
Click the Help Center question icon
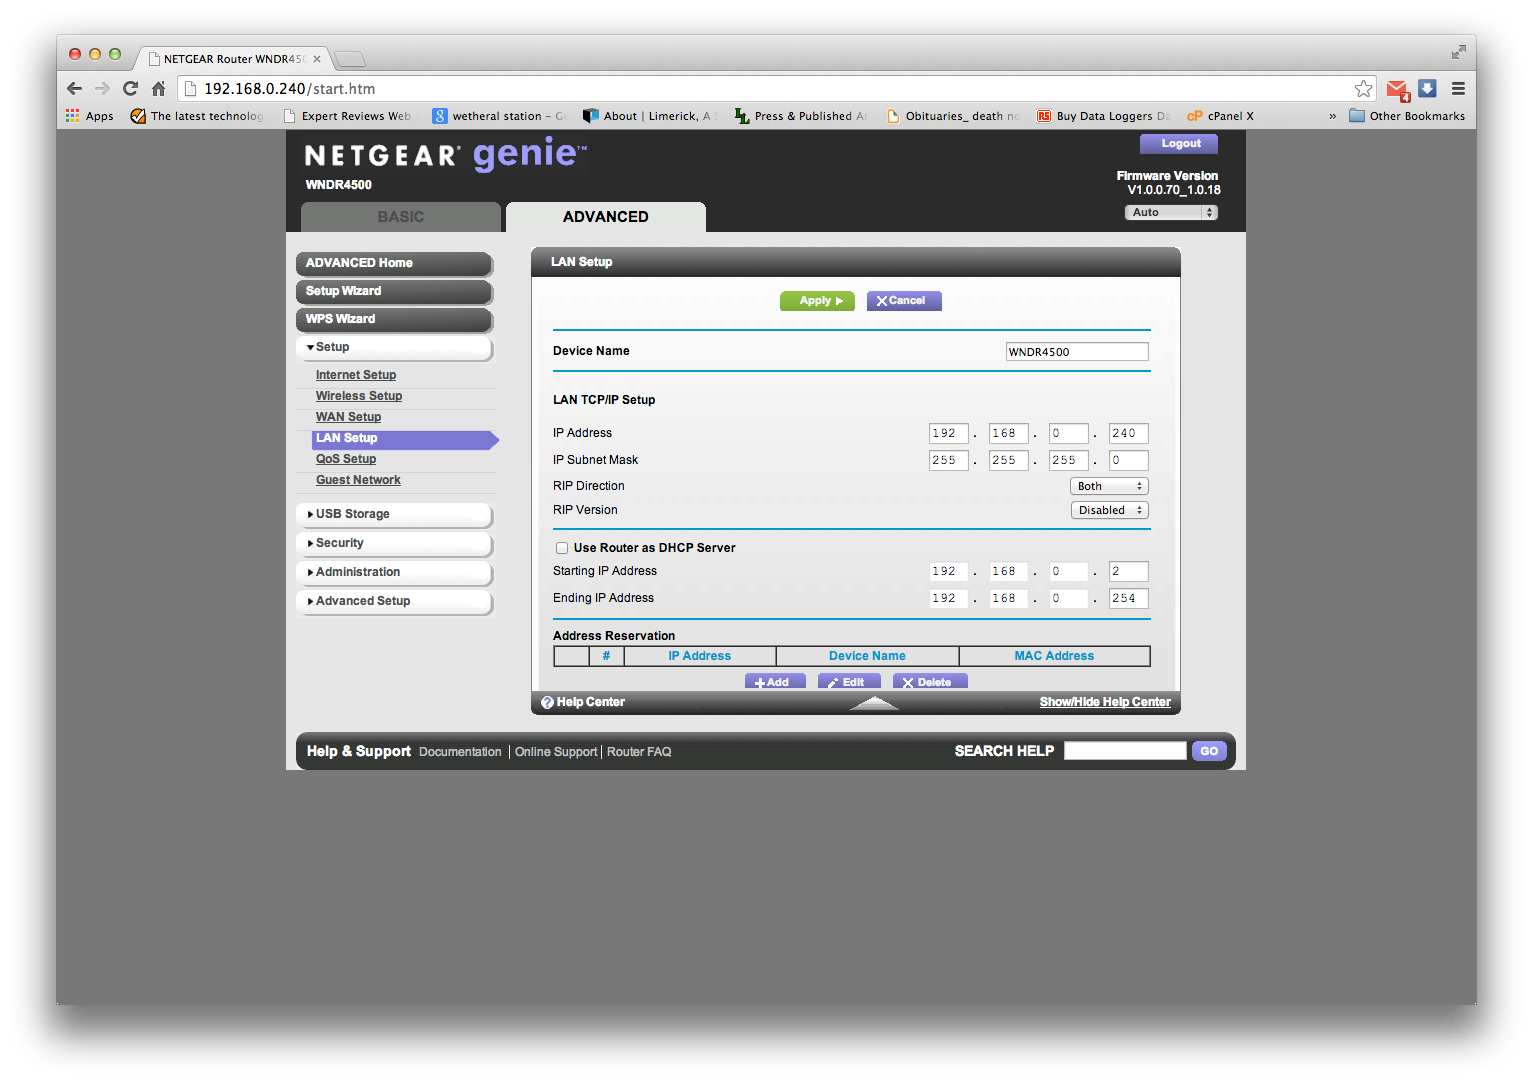pyautogui.click(x=547, y=702)
